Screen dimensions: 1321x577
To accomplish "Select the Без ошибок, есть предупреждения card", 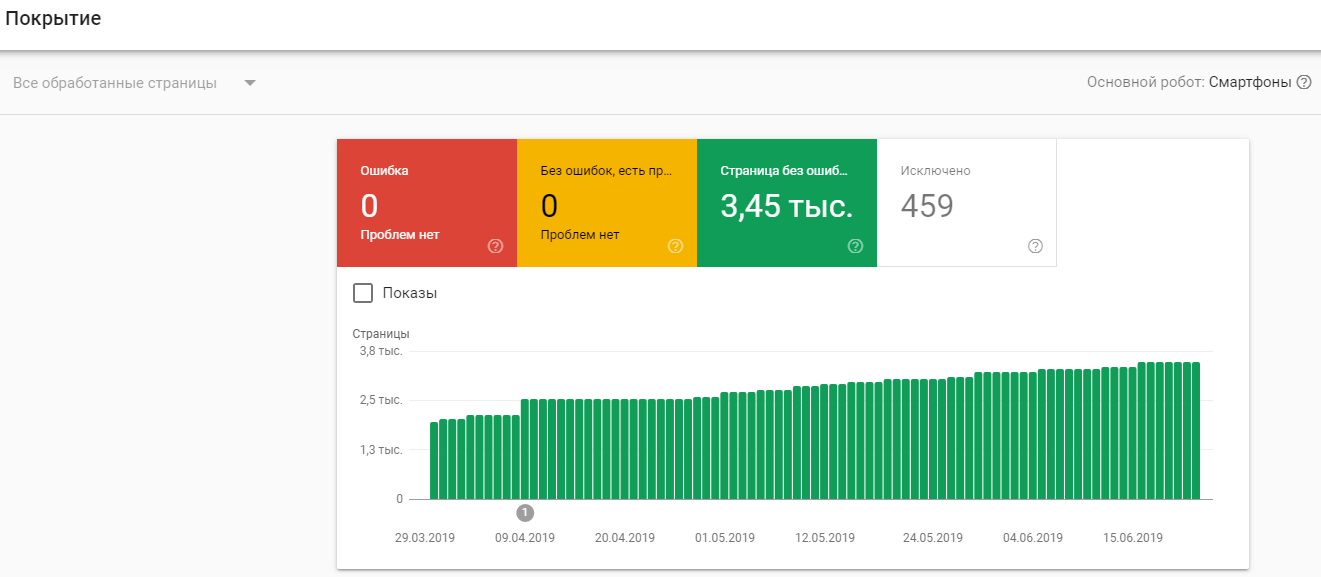I will [x=607, y=203].
